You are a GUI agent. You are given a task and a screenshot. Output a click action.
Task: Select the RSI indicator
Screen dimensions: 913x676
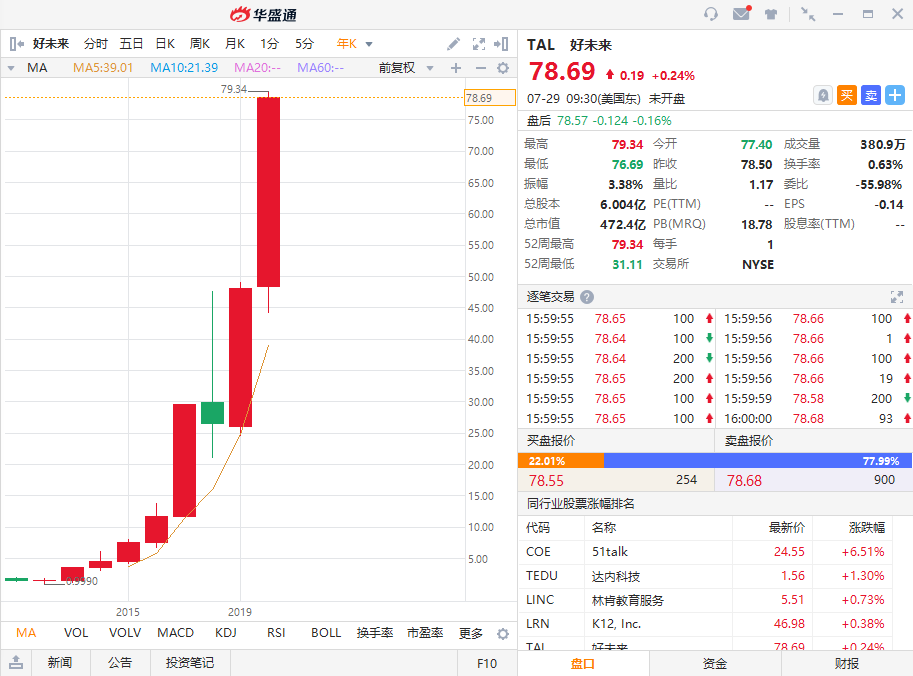(x=276, y=633)
